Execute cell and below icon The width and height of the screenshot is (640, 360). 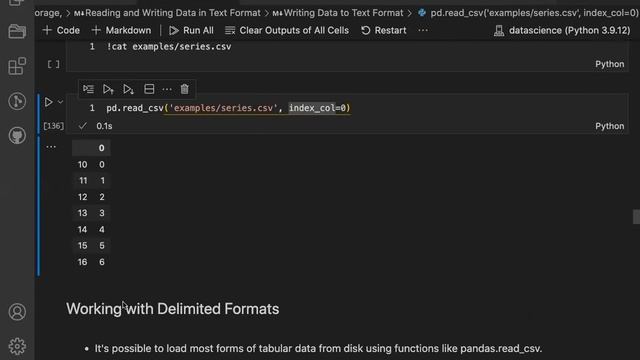[x=129, y=89]
